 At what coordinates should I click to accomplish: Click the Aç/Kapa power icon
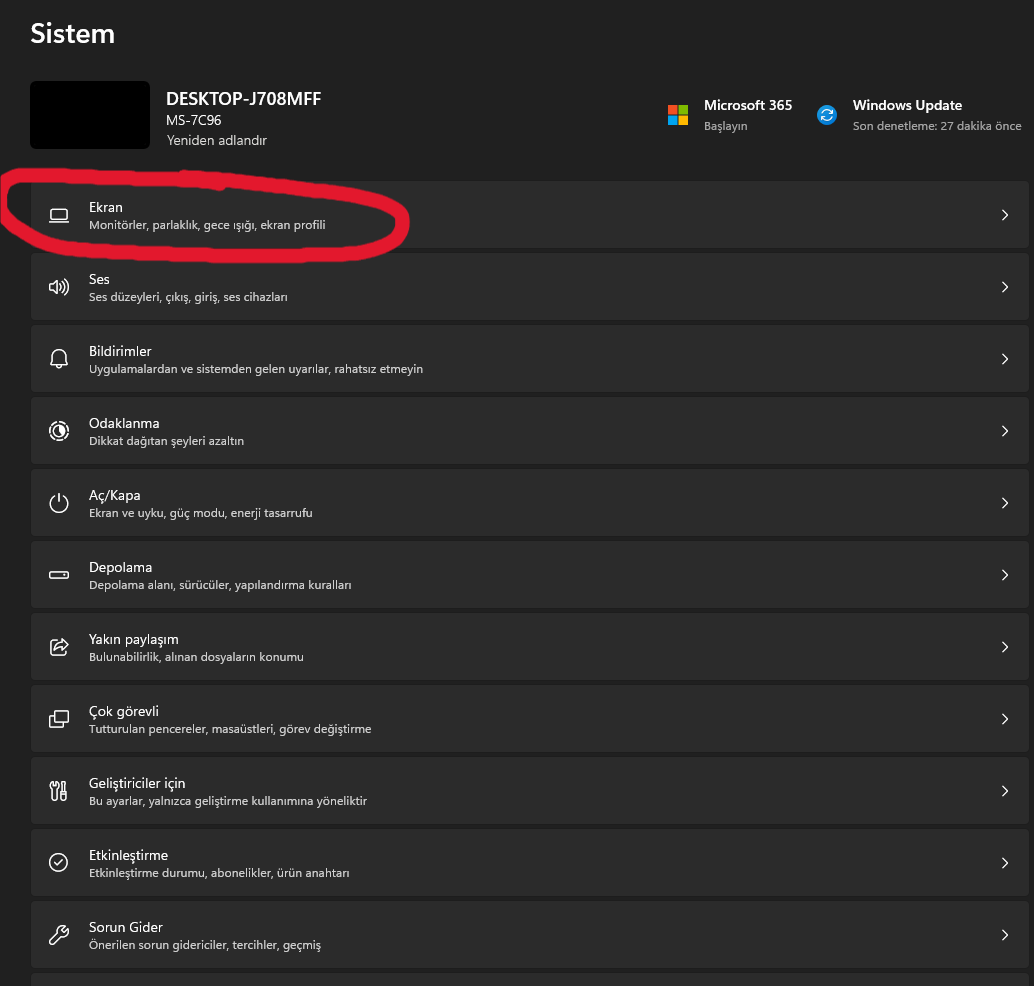coord(59,503)
